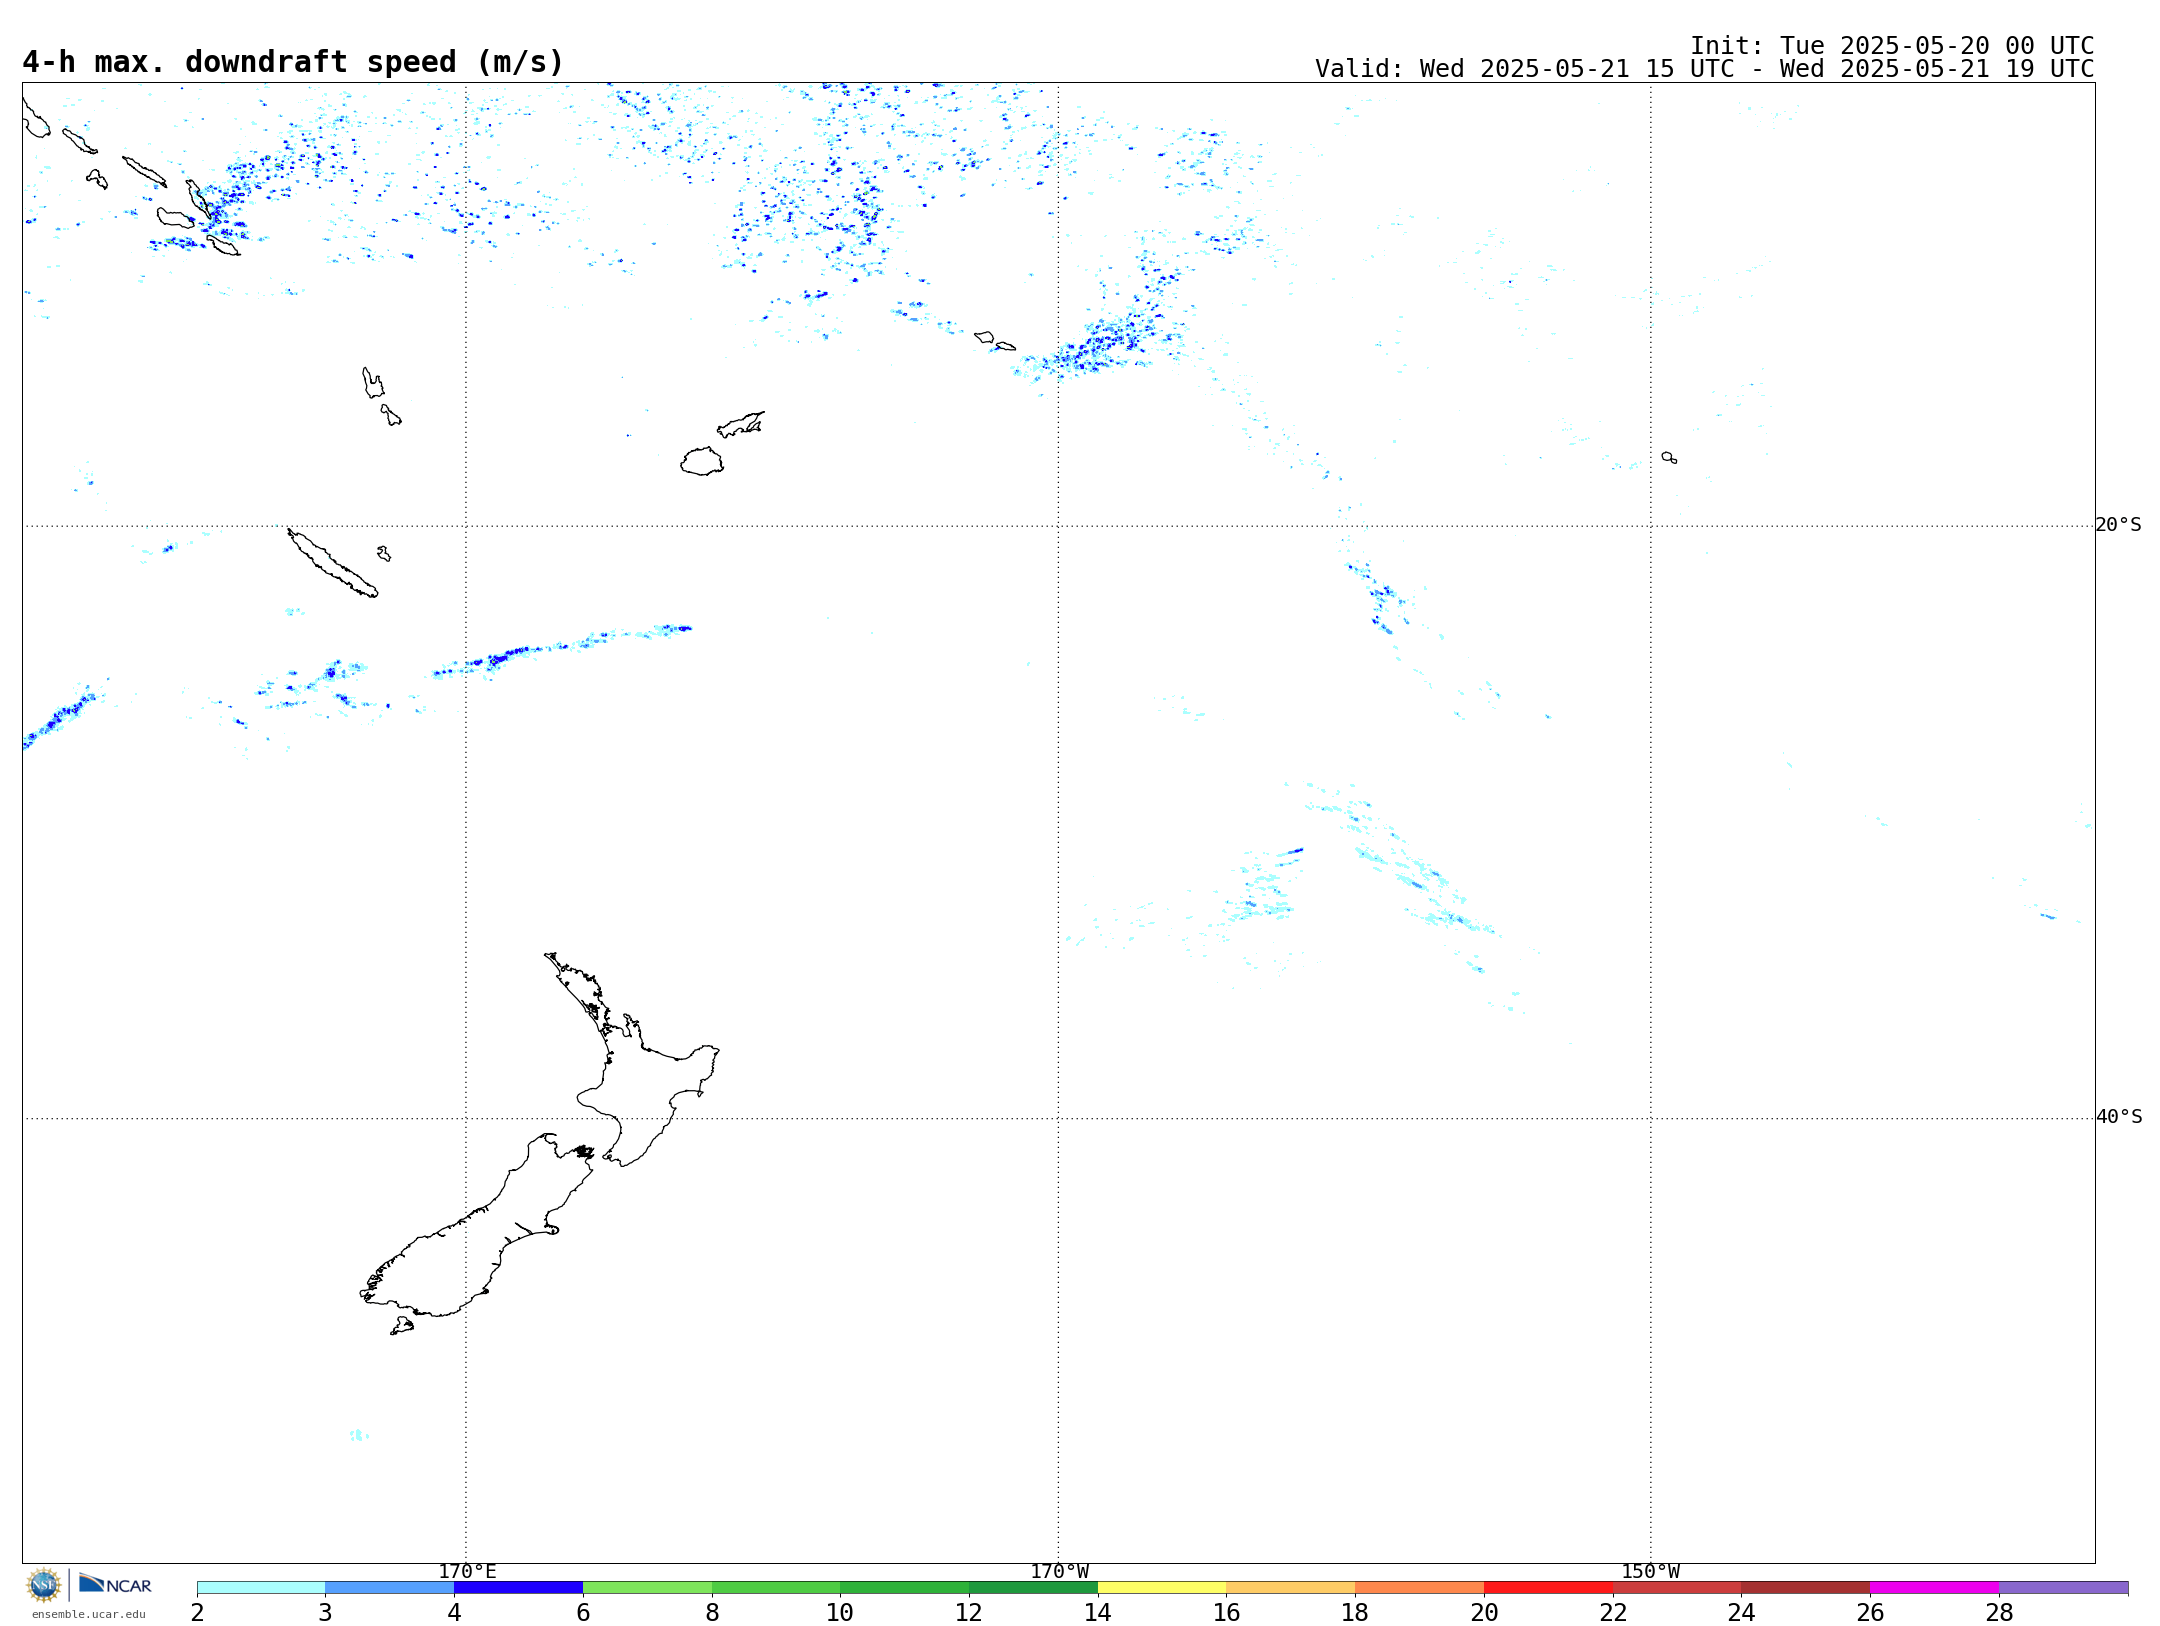Click the Valid time range line
The height and width of the screenshot is (1626, 2160).
1704,69
